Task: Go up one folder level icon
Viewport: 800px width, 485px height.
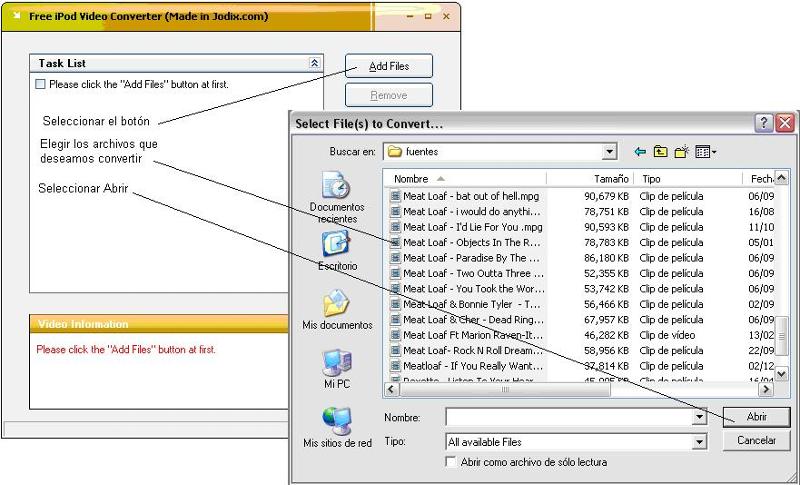Action: coord(660,151)
